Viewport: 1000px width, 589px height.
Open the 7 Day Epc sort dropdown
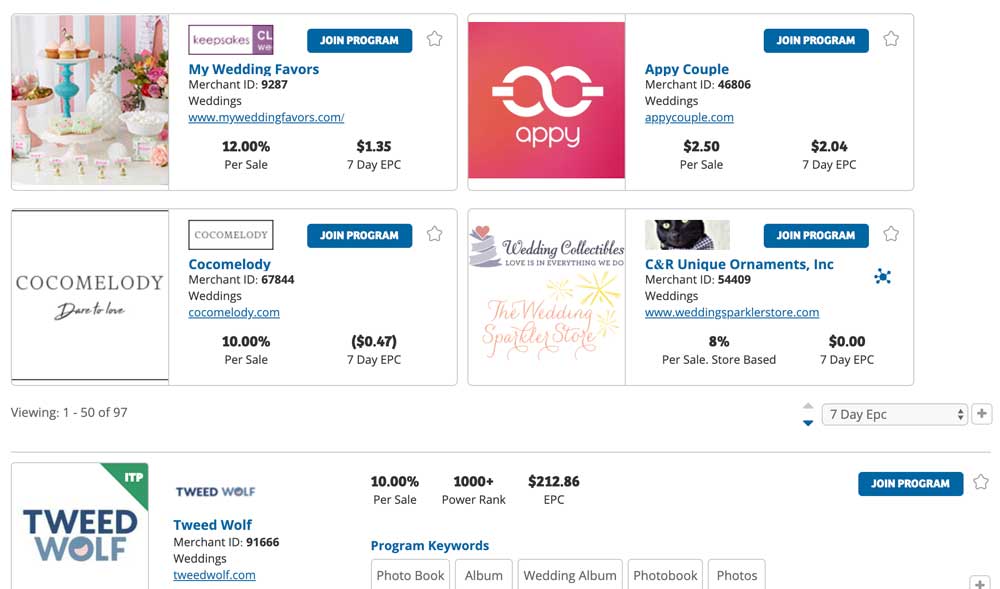pyautogui.click(x=894, y=414)
